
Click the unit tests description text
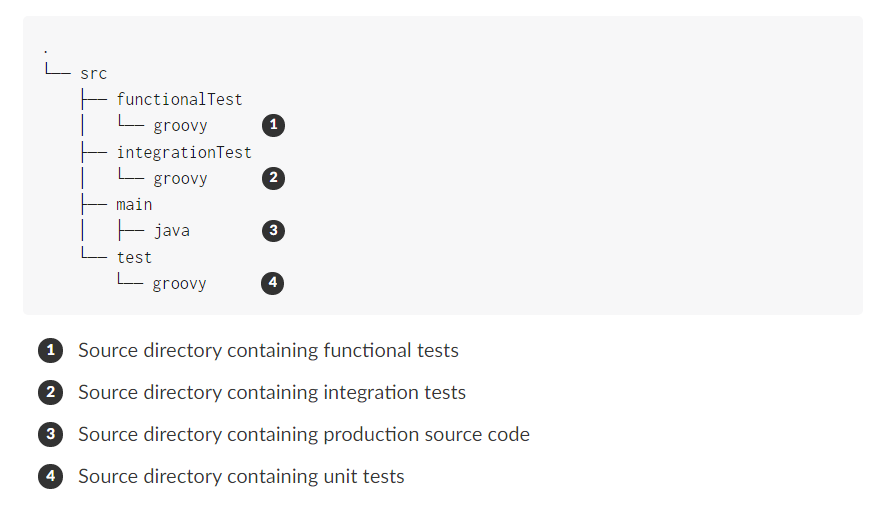[242, 476]
